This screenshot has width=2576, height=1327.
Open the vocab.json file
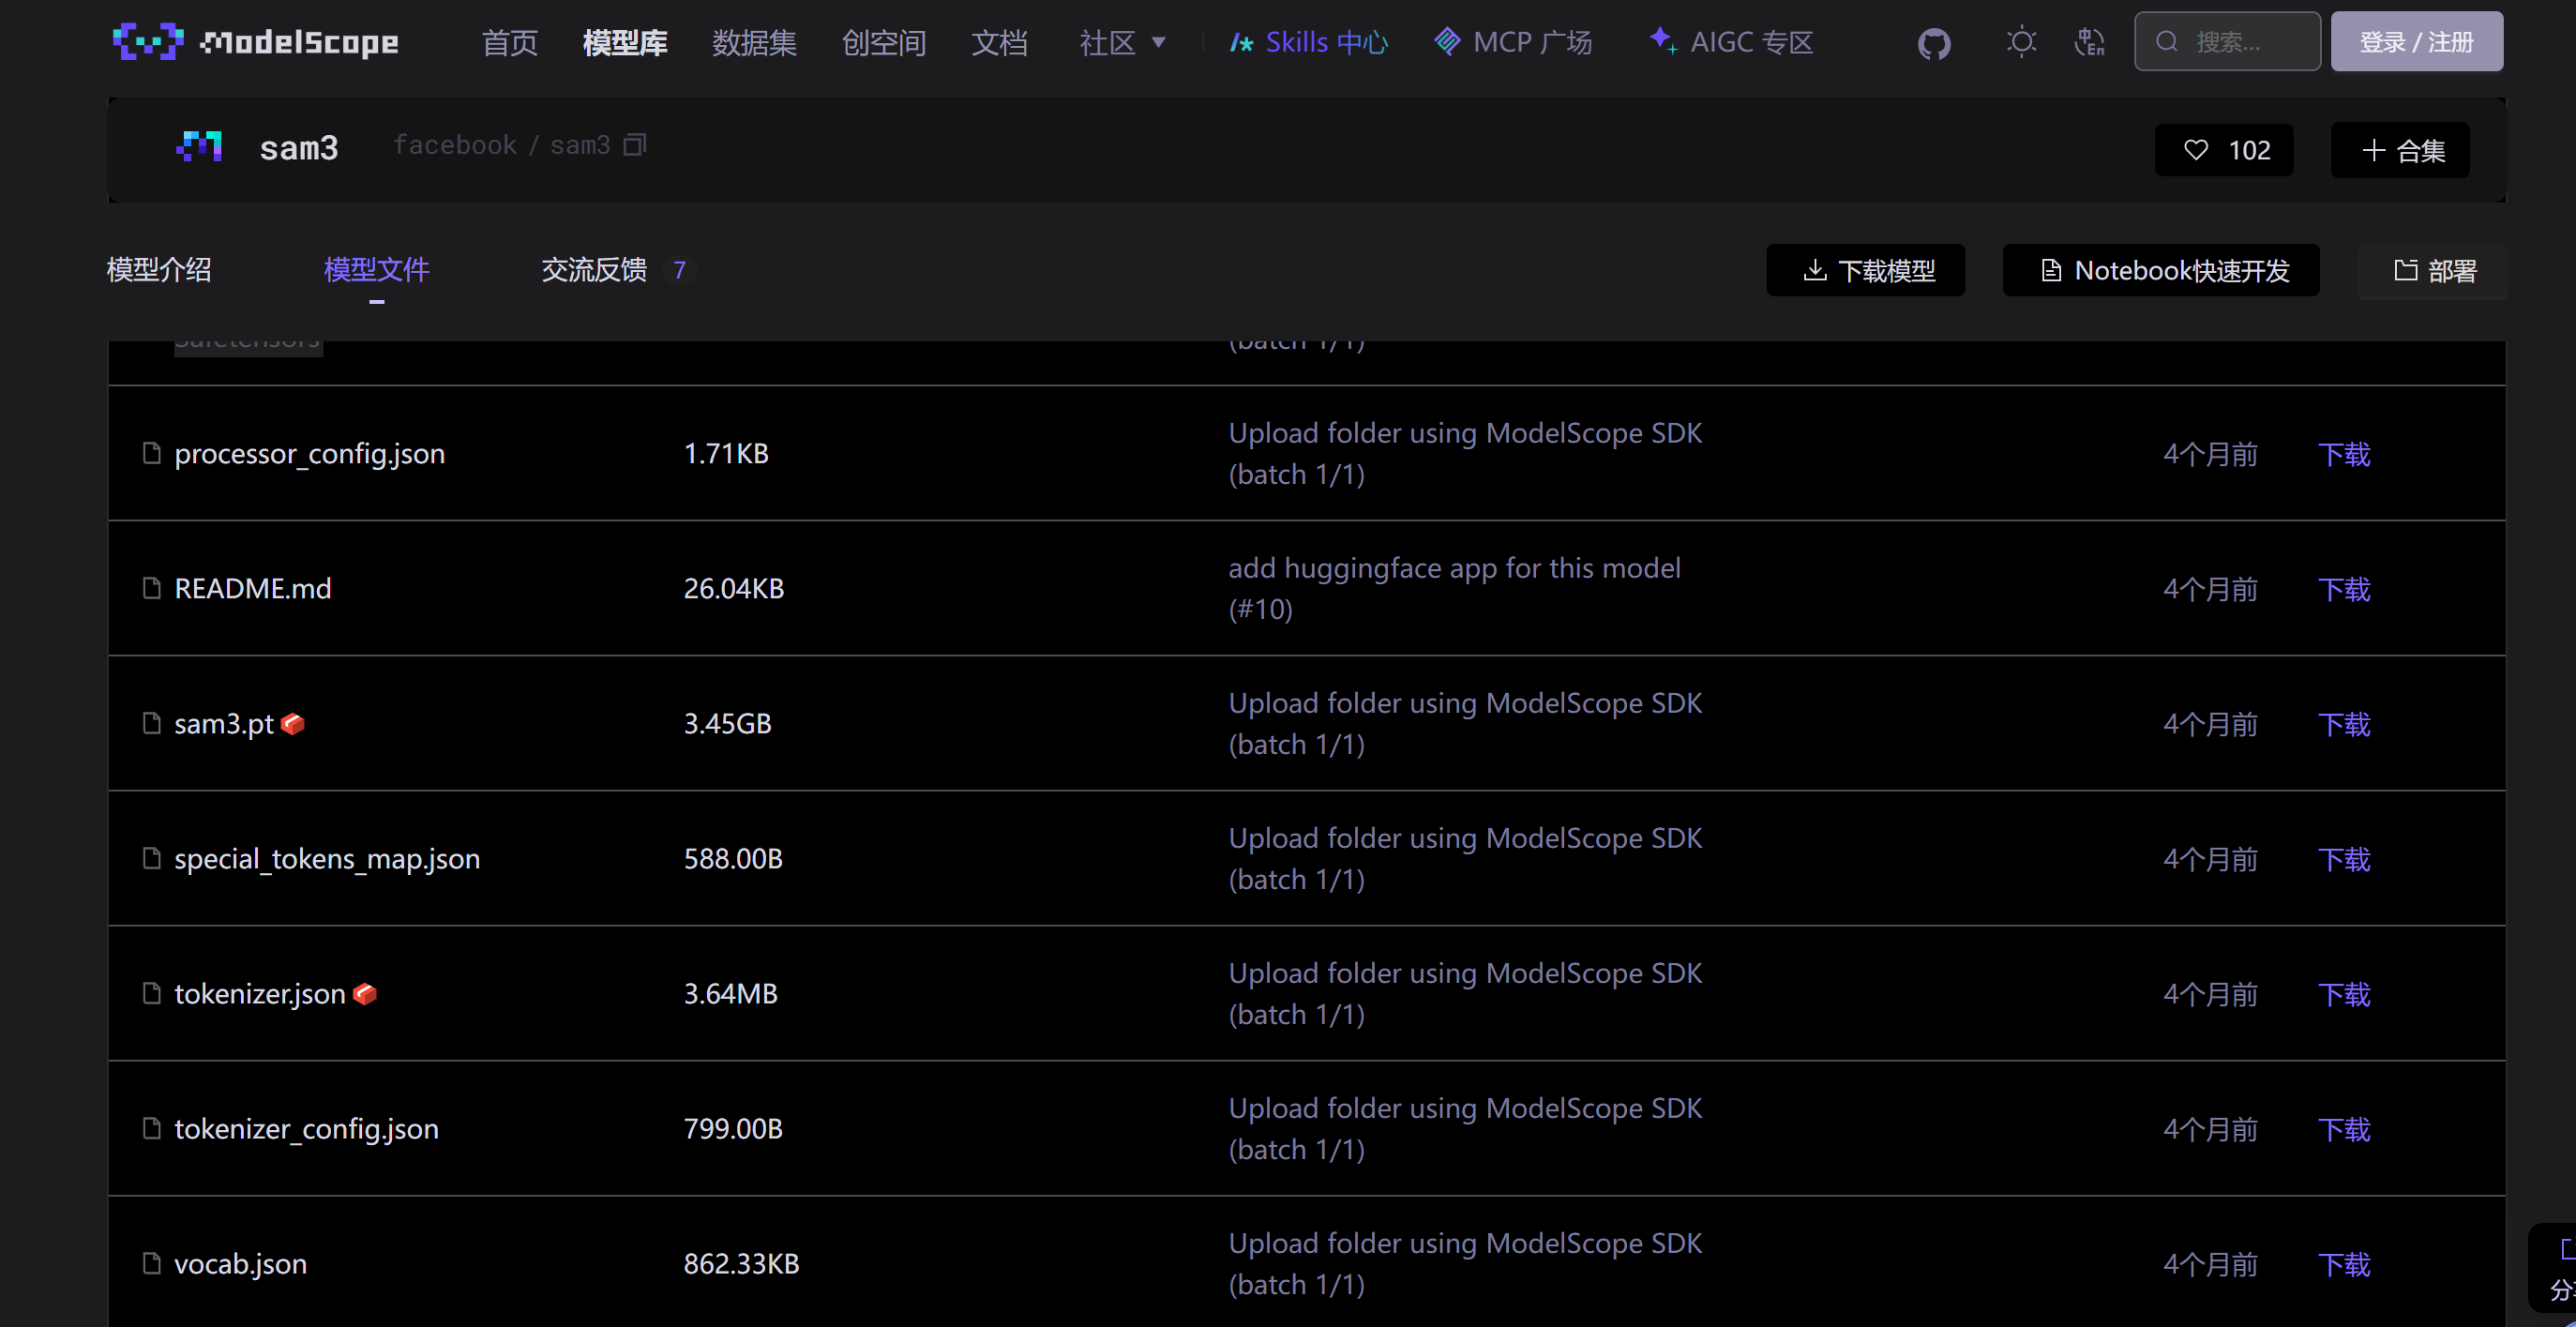coord(240,1264)
